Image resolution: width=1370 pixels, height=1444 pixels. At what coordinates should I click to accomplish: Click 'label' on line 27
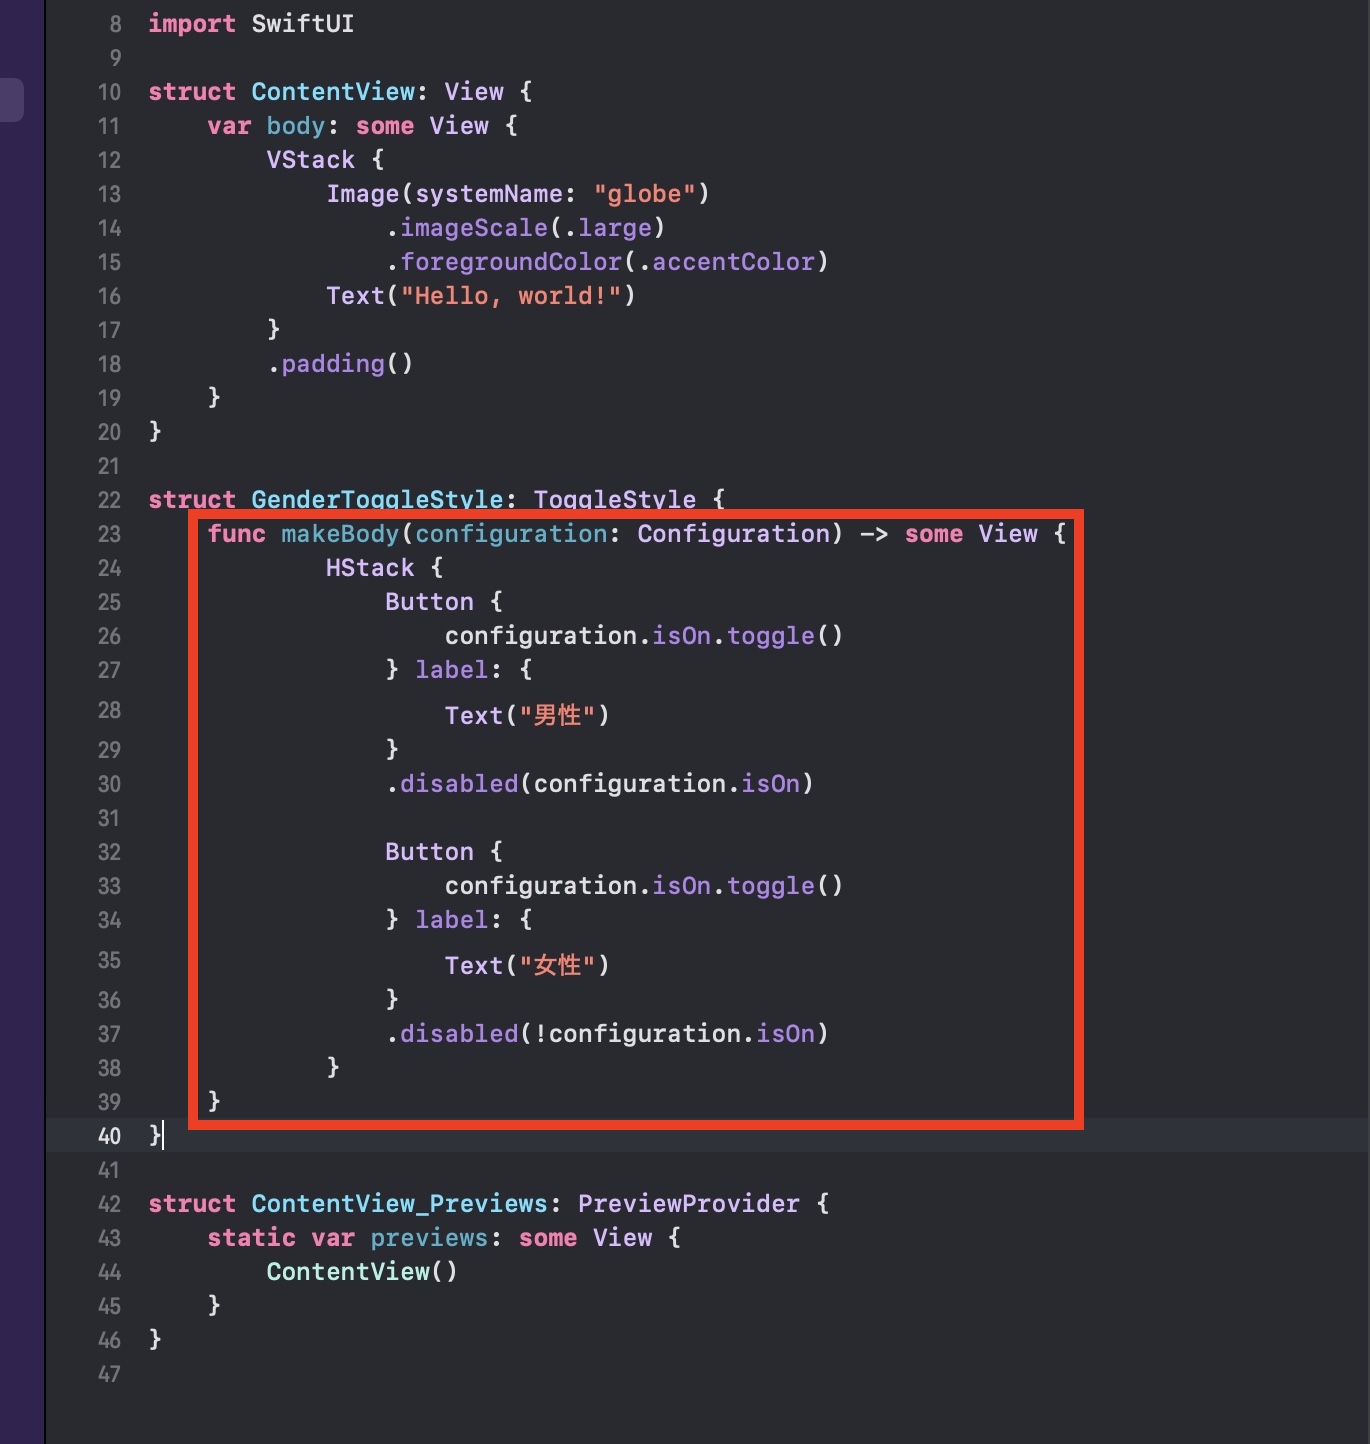point(452,670)
